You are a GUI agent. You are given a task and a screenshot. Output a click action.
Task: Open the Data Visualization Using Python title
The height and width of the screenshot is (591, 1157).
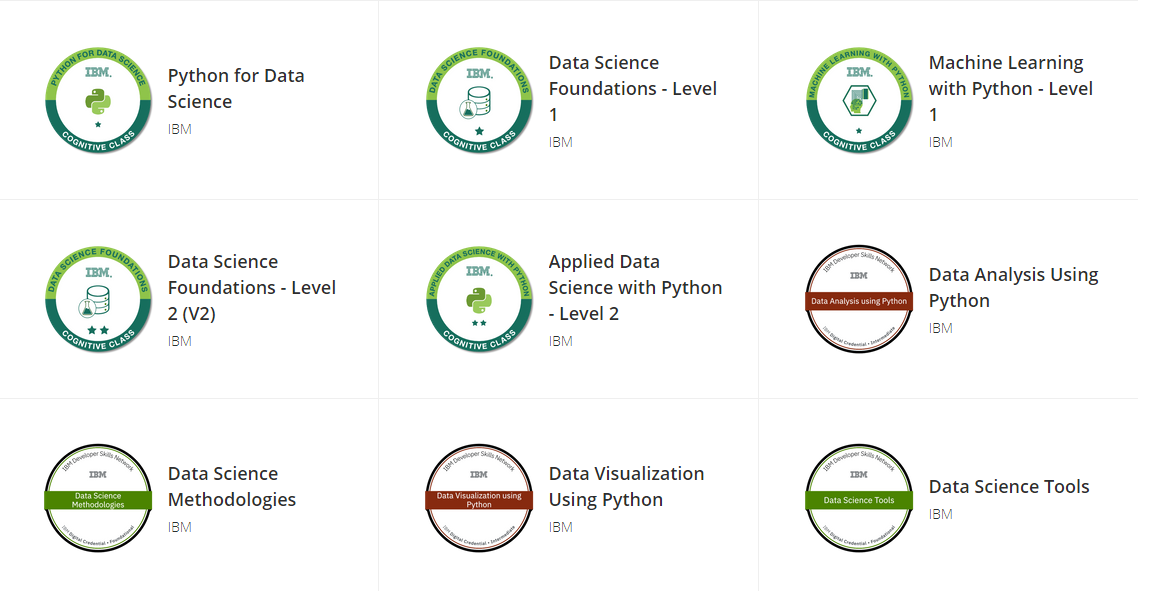626,487
